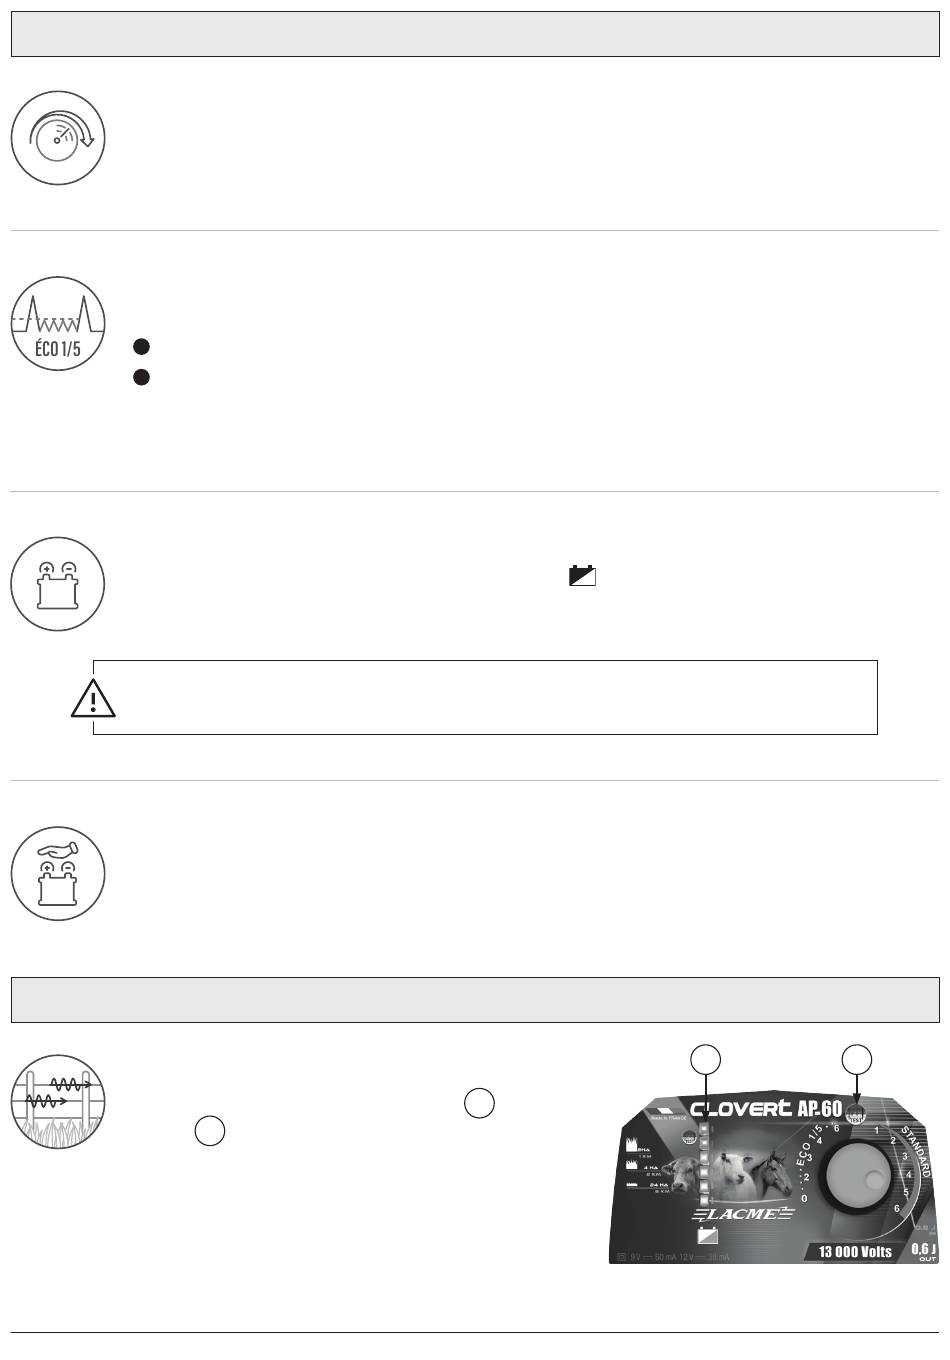Click the battery indicator on the energizer panel
This screenshot has width=950, height=1360.
[707, 1236]
